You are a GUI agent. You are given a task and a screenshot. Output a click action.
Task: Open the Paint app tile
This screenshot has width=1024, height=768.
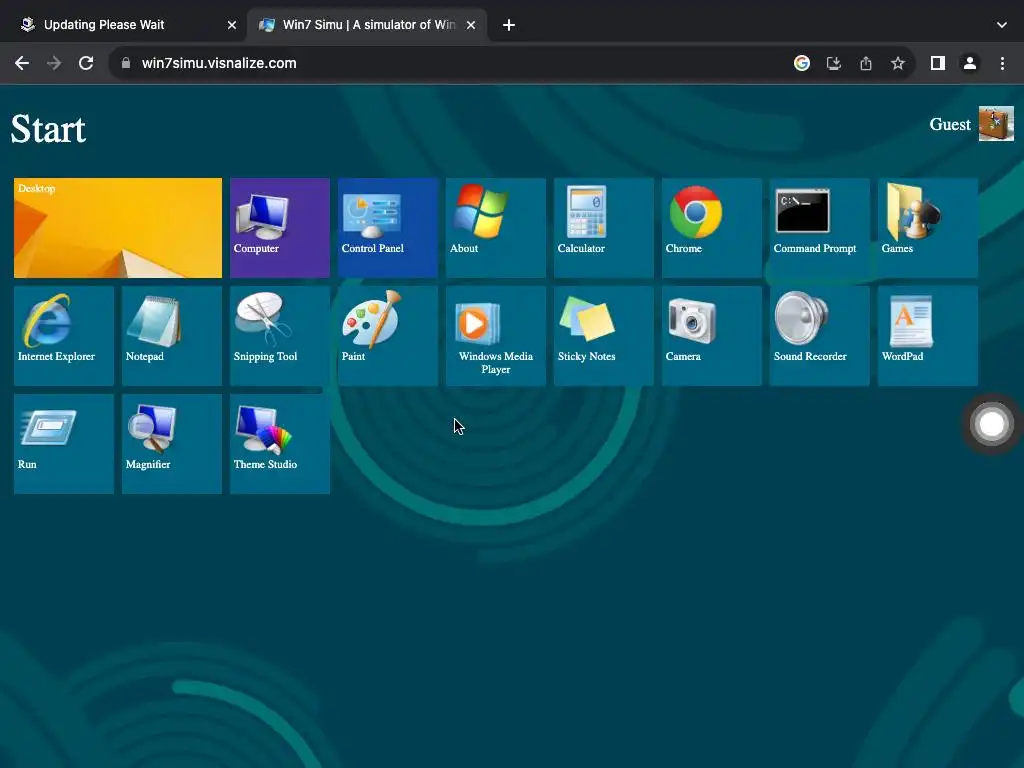pyautogui.click(x=387, y=336)
